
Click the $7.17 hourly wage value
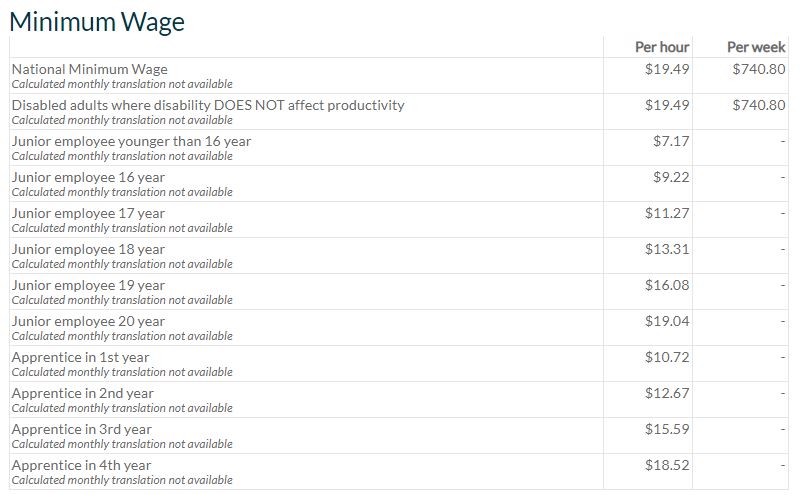click(x=671, y=141)
